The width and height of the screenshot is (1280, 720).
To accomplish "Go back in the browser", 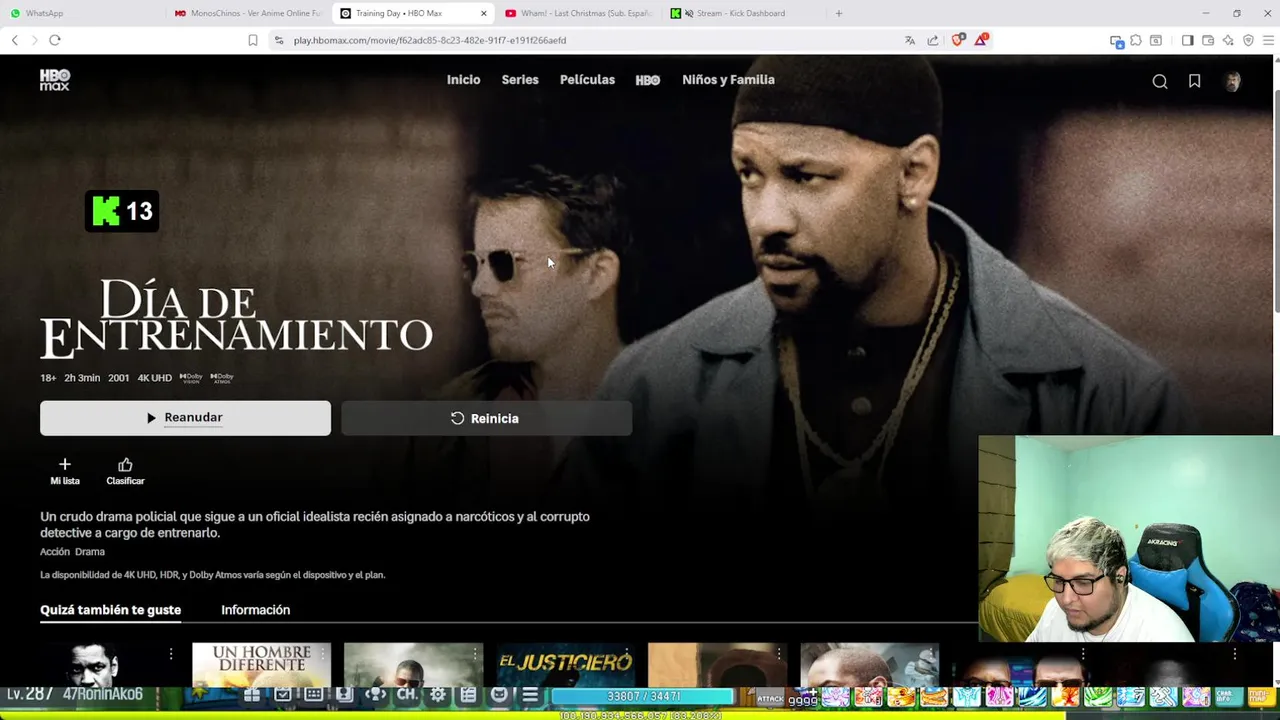I will pos(15,40).
